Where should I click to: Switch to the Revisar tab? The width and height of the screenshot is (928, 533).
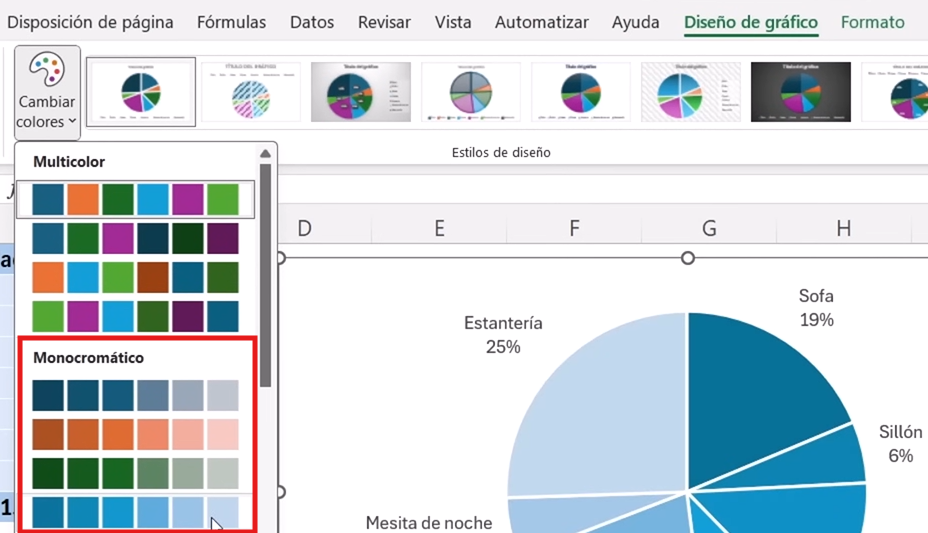(x=384, y=22)
